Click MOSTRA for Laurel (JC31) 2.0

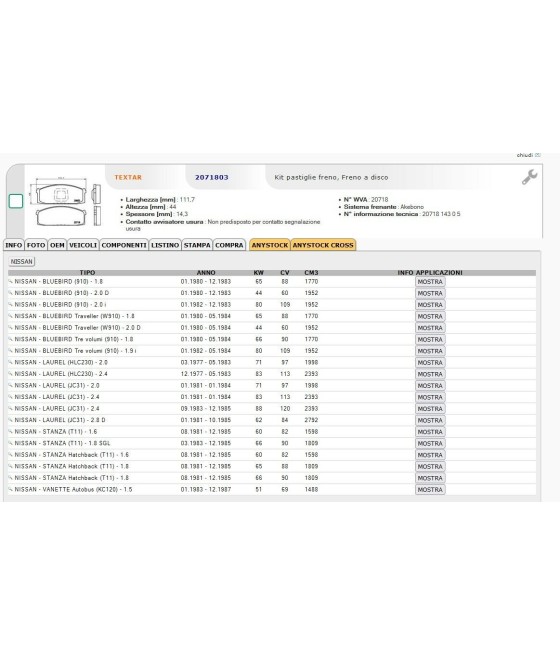pyautogui.click(x=430, y=386)
